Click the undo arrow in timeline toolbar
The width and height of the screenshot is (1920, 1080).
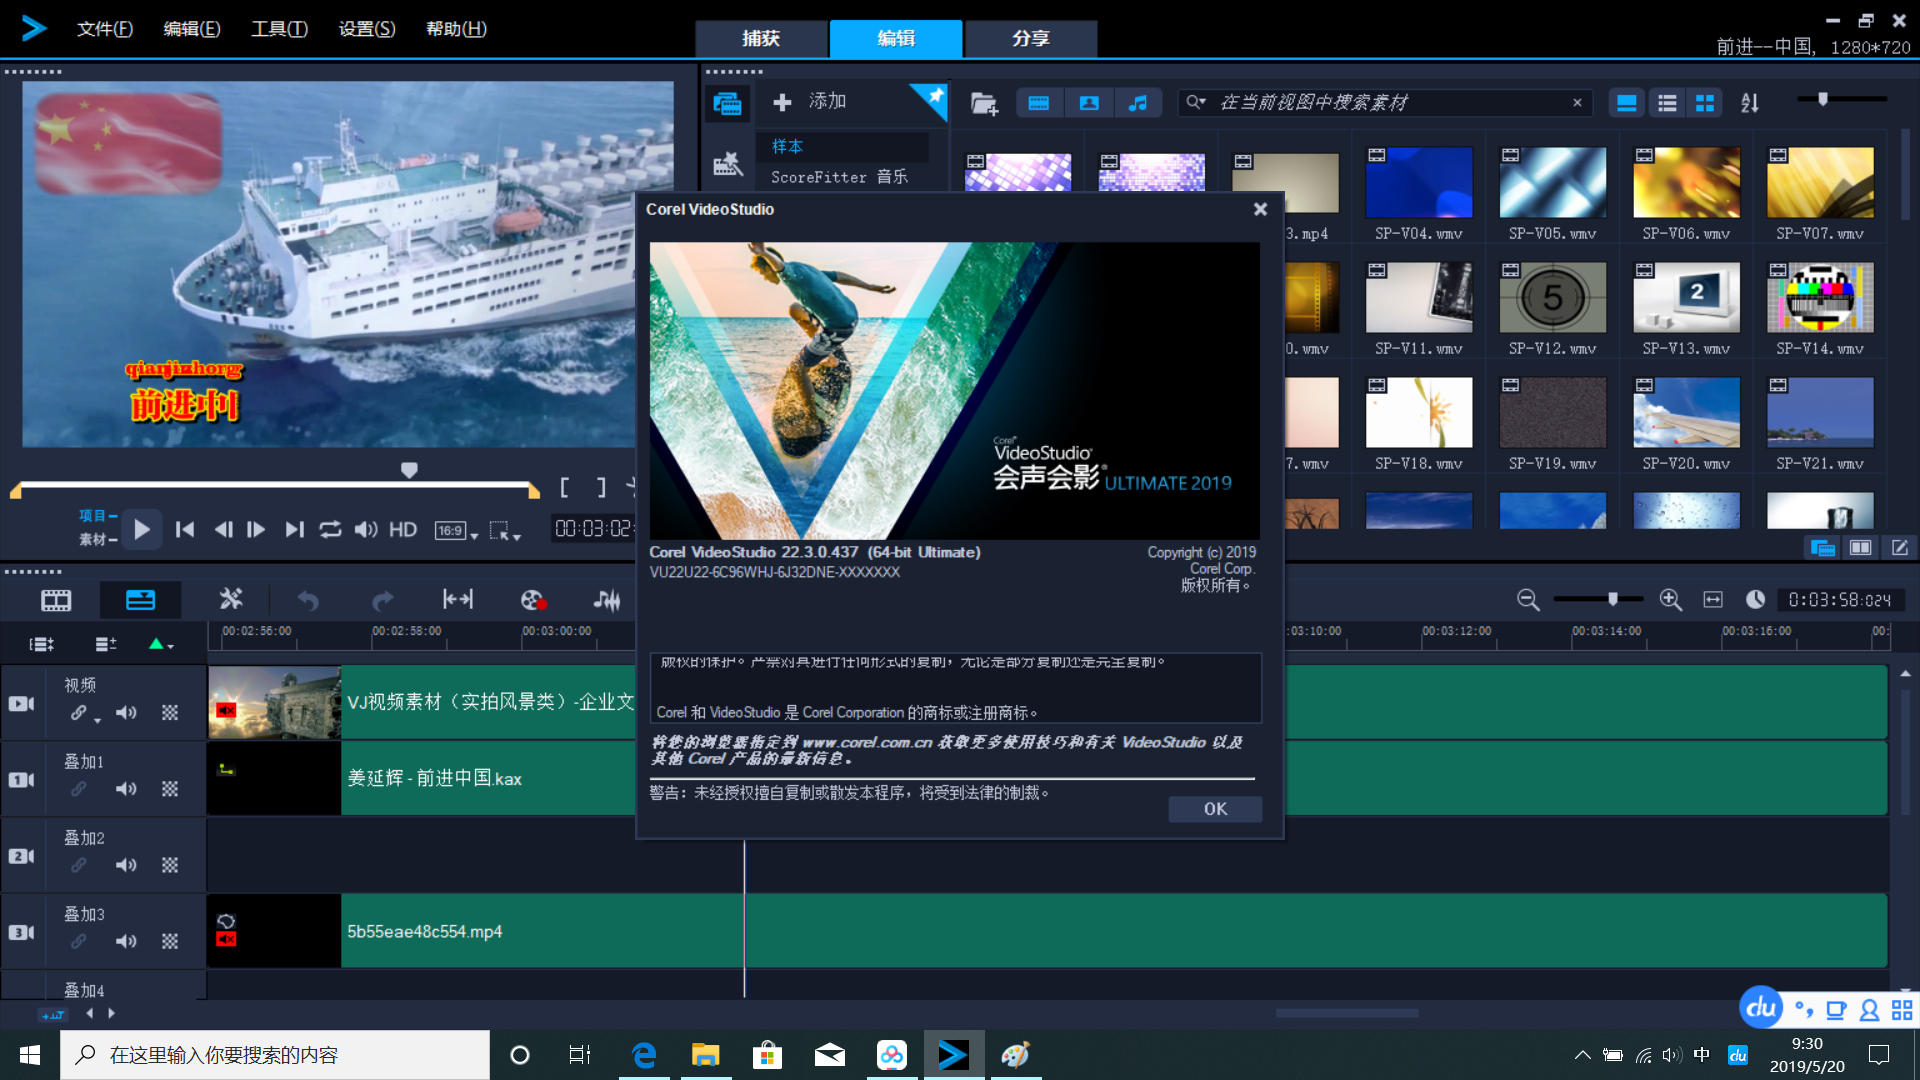[x=308, y=600]
